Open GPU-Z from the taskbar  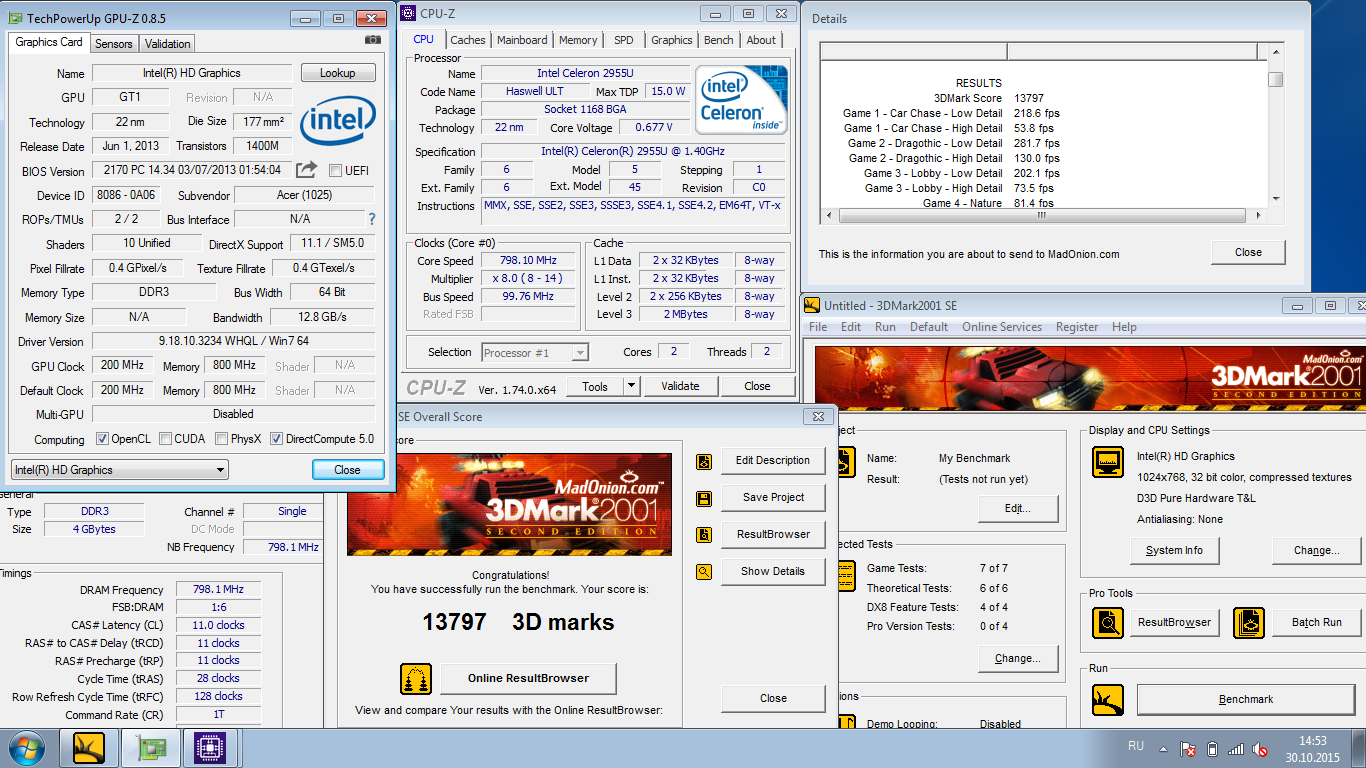tap(149, 747)
